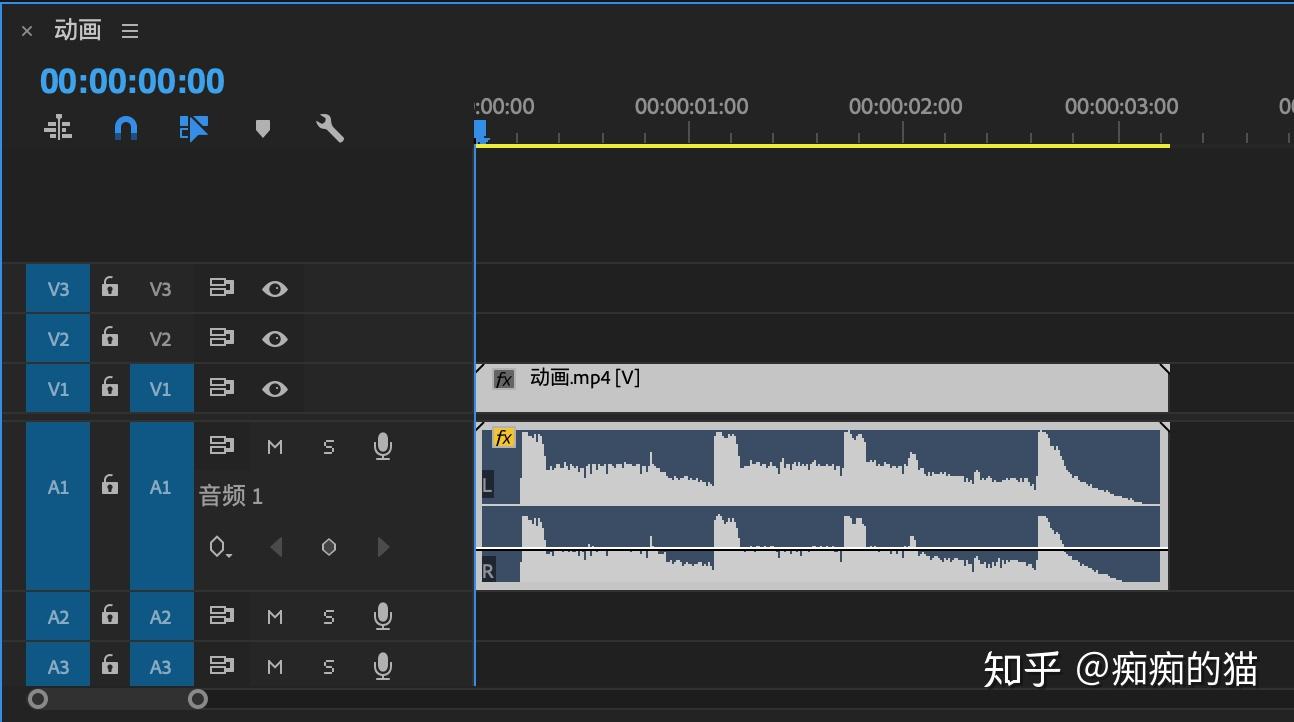Mute audio track A1

tap(275, 447)
